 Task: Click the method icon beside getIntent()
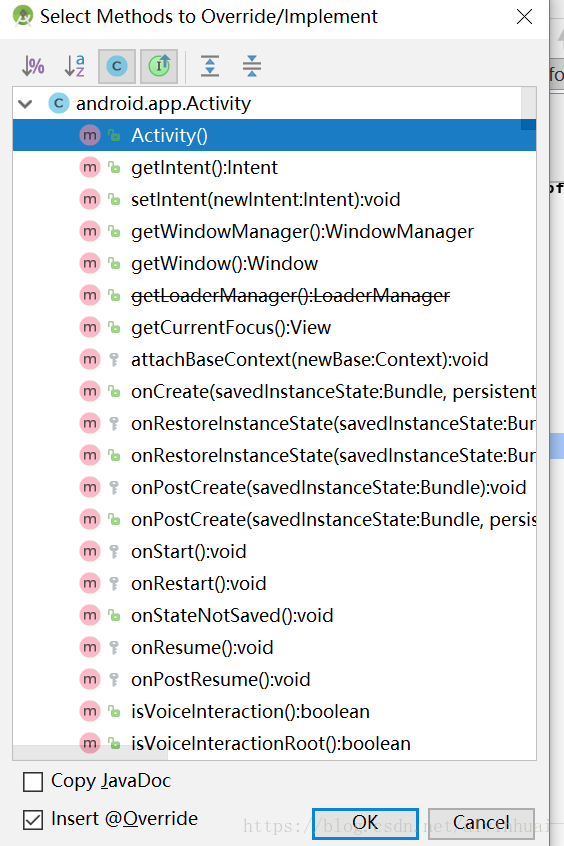pyautogui.click(x=90, y=167)
